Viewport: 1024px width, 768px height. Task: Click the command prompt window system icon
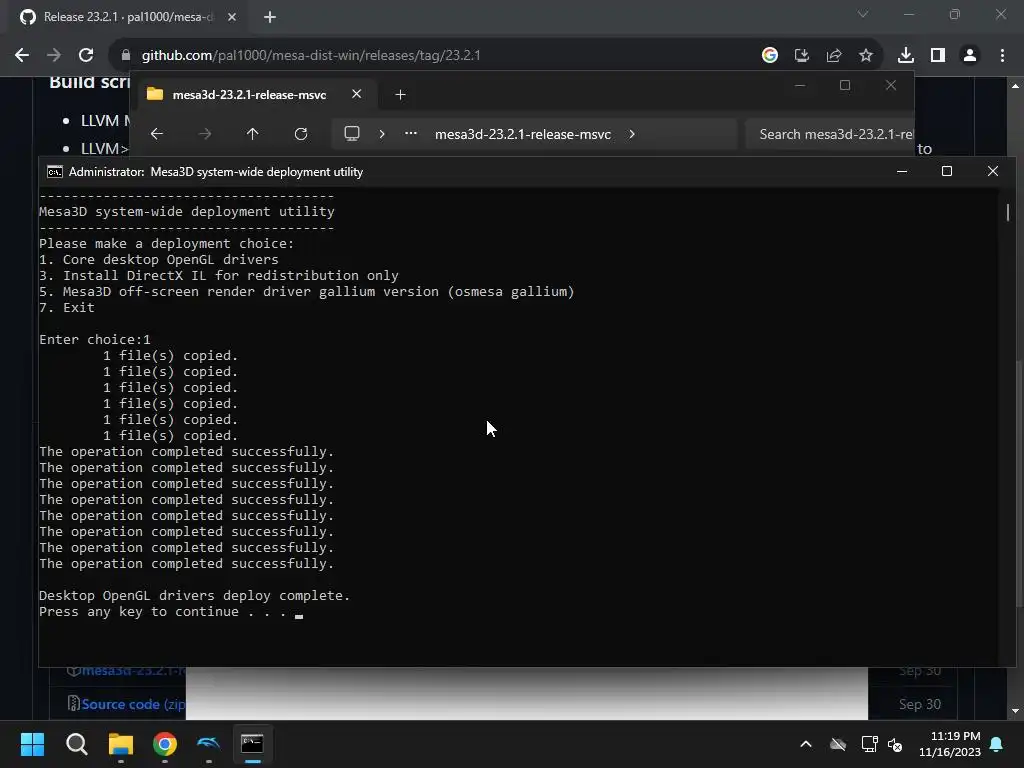[55, 172]
